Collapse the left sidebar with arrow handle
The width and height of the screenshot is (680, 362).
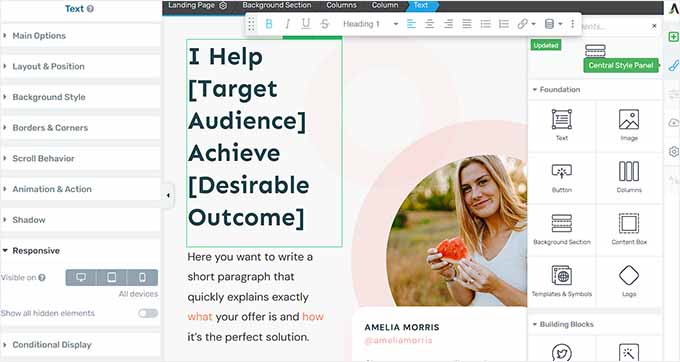coord(168,196)
